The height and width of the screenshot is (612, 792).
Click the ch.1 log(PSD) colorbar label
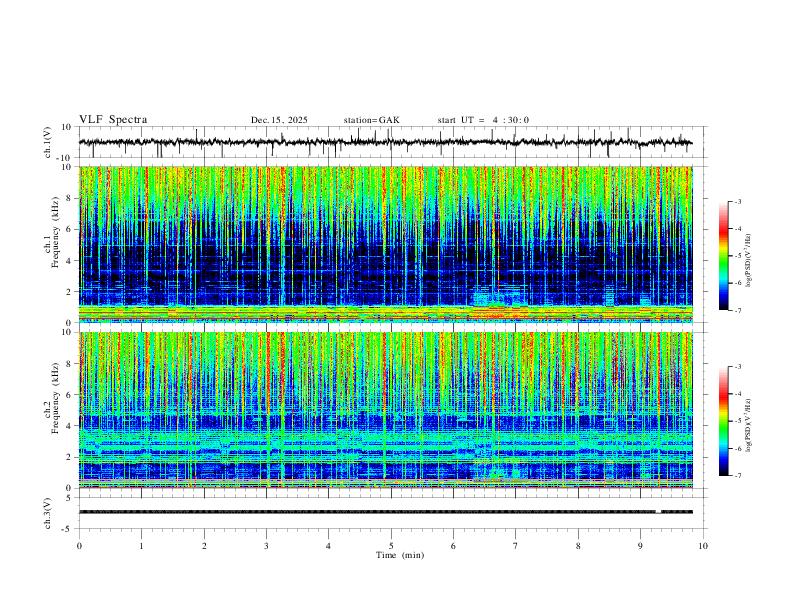[749, 261]
